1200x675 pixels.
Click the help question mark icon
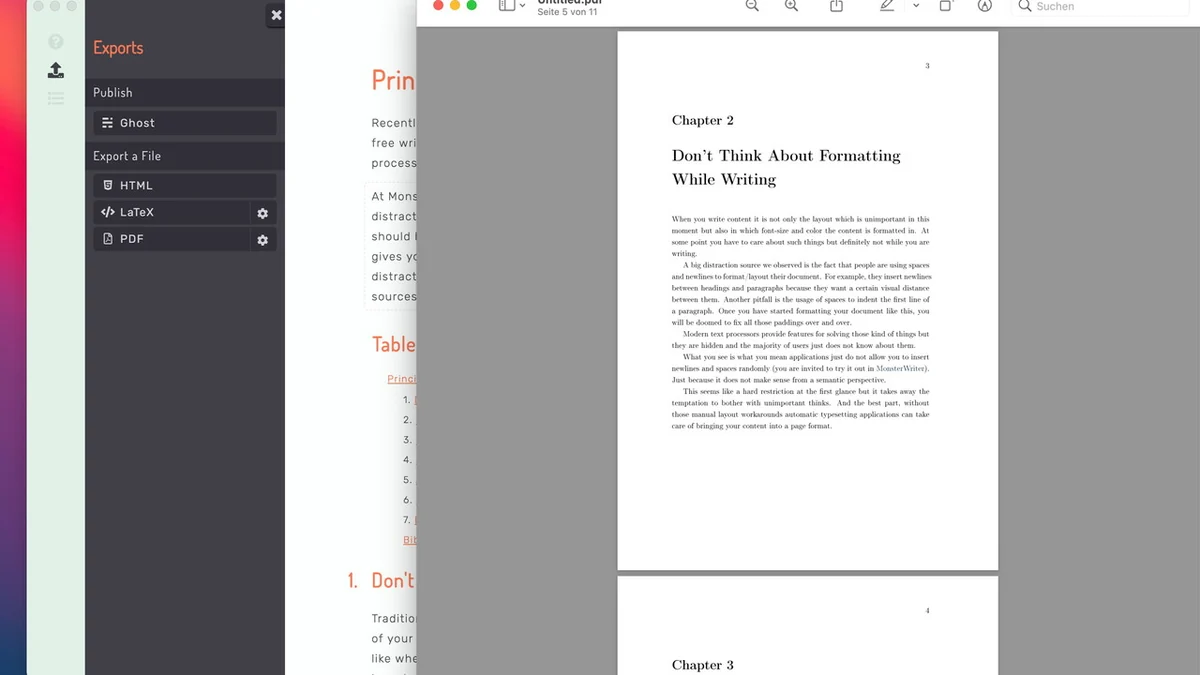tap(56, 42)
